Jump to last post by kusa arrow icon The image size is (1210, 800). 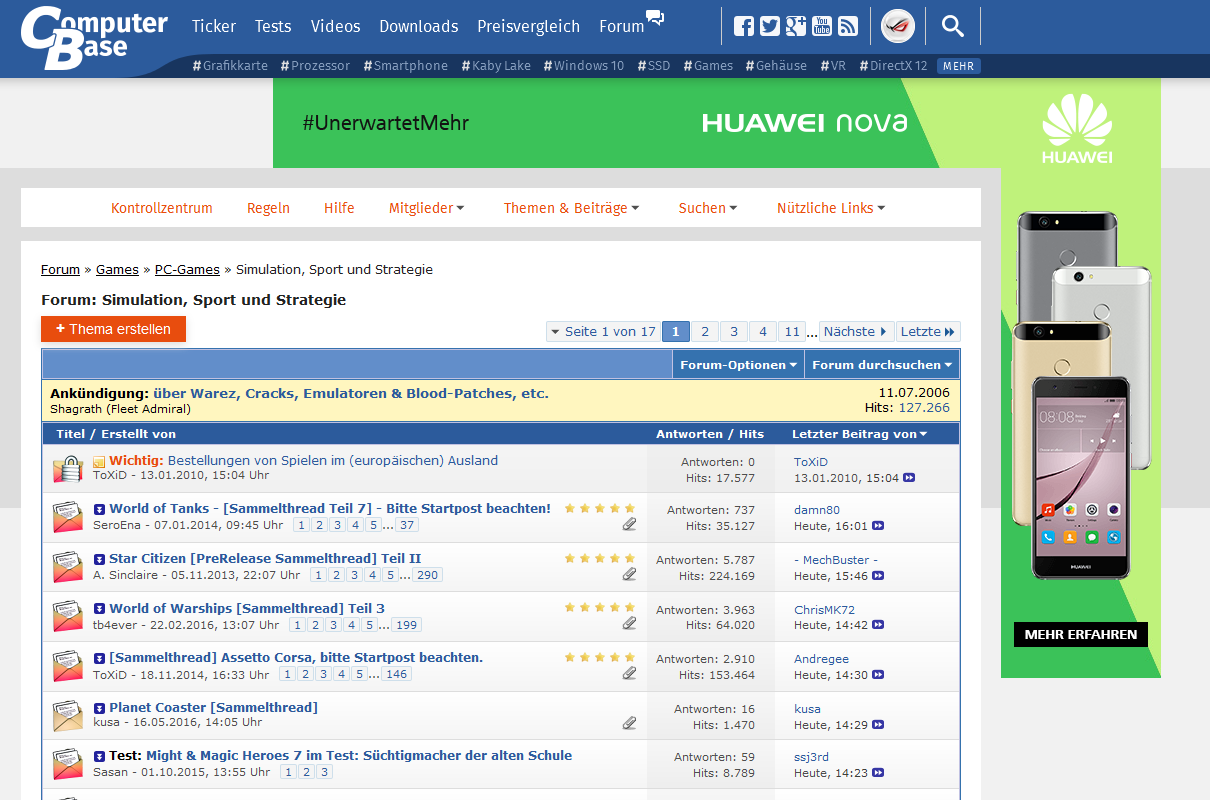pos(878,724)
